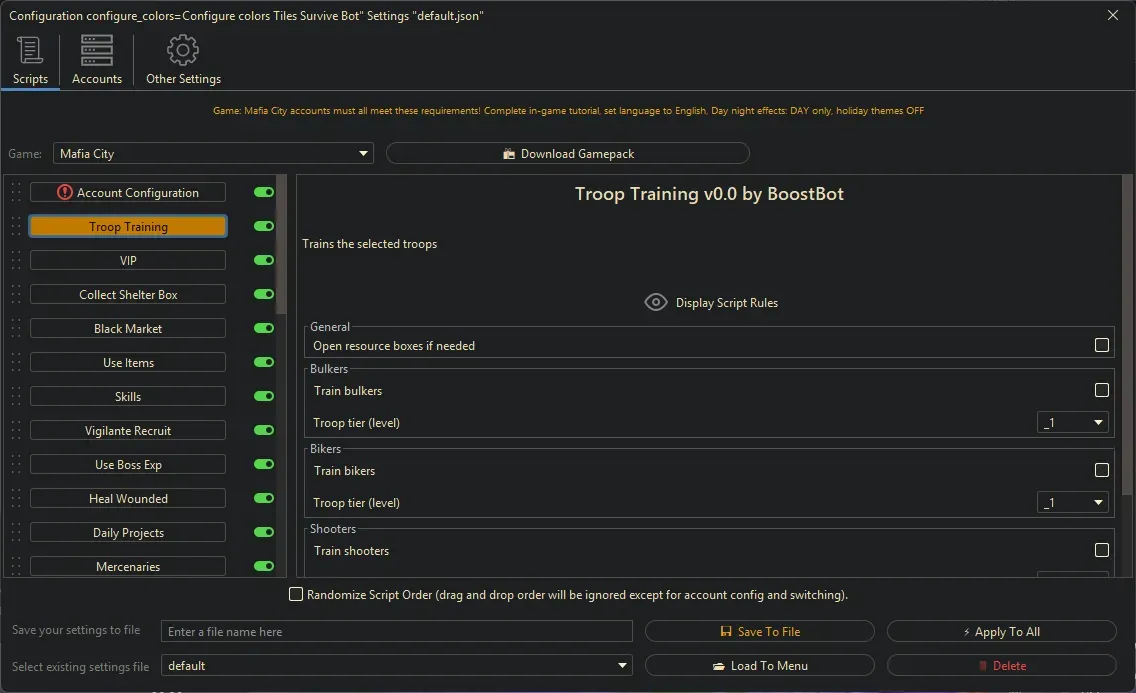1136x693 pixels.
Task: Open the Scripts tab icon
Action: tap(30, 50)
